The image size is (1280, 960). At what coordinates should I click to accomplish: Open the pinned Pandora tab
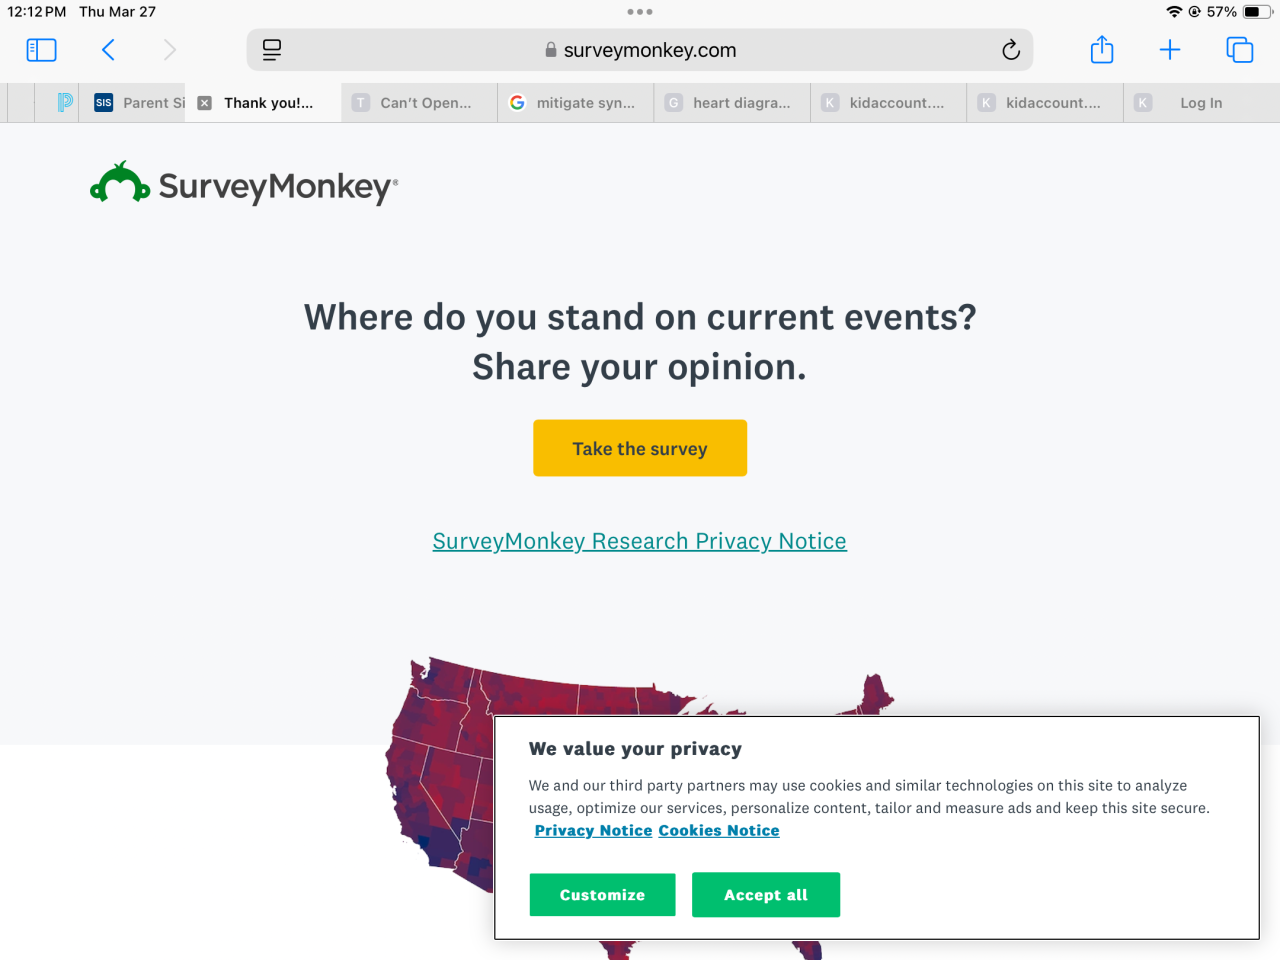tap(65, 103)
